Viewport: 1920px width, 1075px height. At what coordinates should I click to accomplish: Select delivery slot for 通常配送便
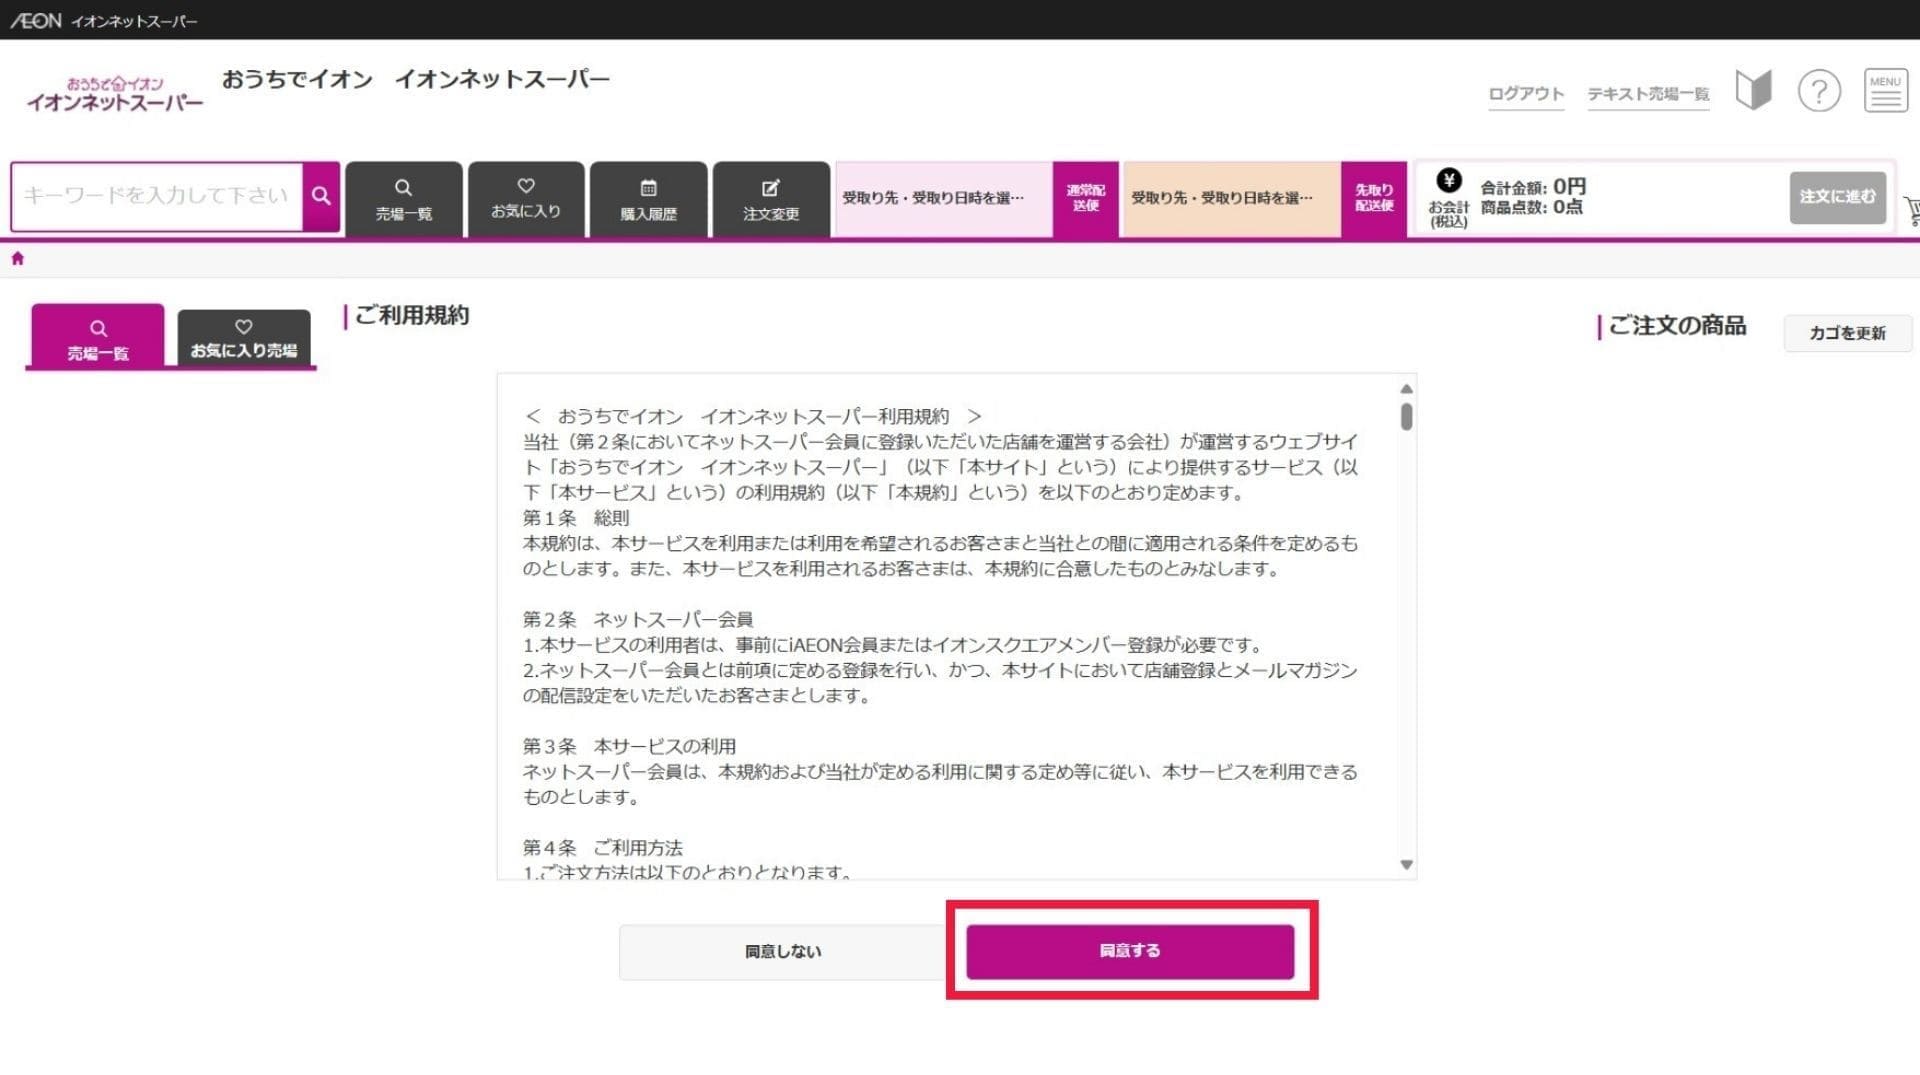click(x=943, y=198)
